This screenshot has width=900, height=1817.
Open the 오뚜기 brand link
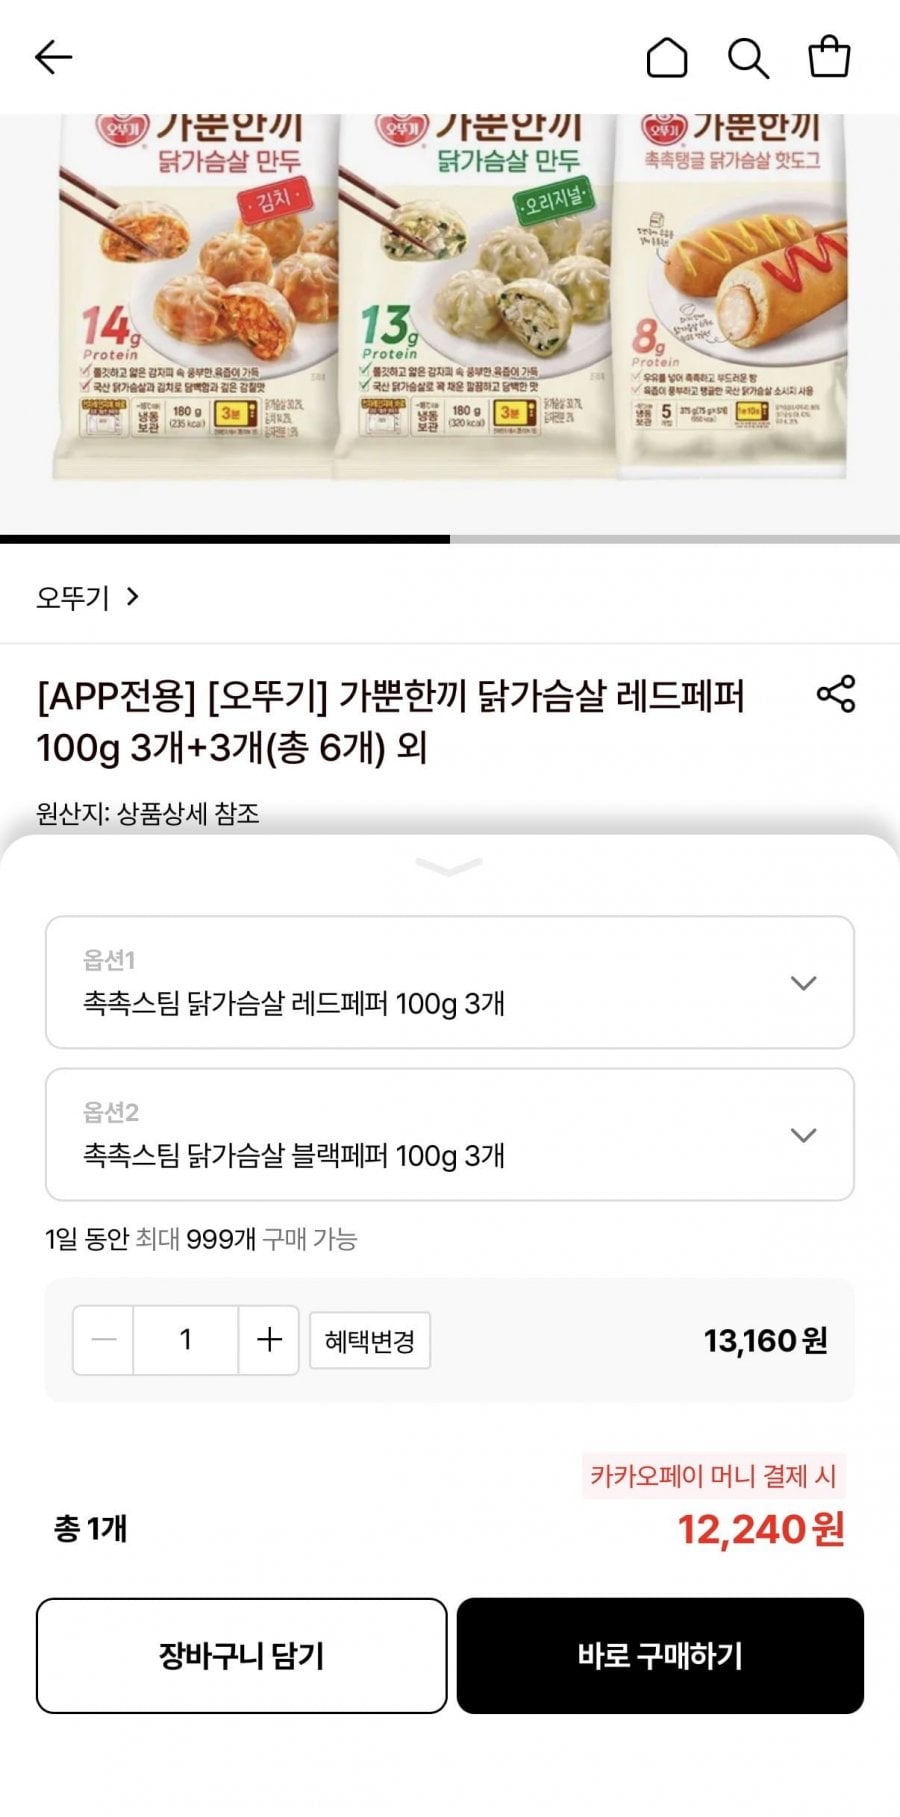87,597
